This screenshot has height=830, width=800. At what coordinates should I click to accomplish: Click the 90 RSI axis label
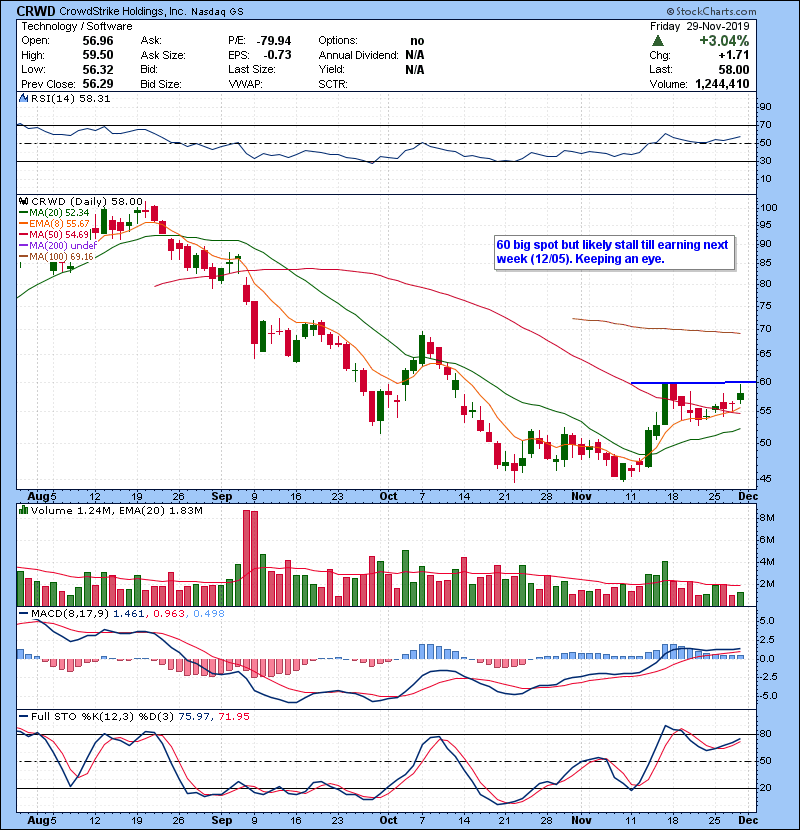[x=766, y=106]
